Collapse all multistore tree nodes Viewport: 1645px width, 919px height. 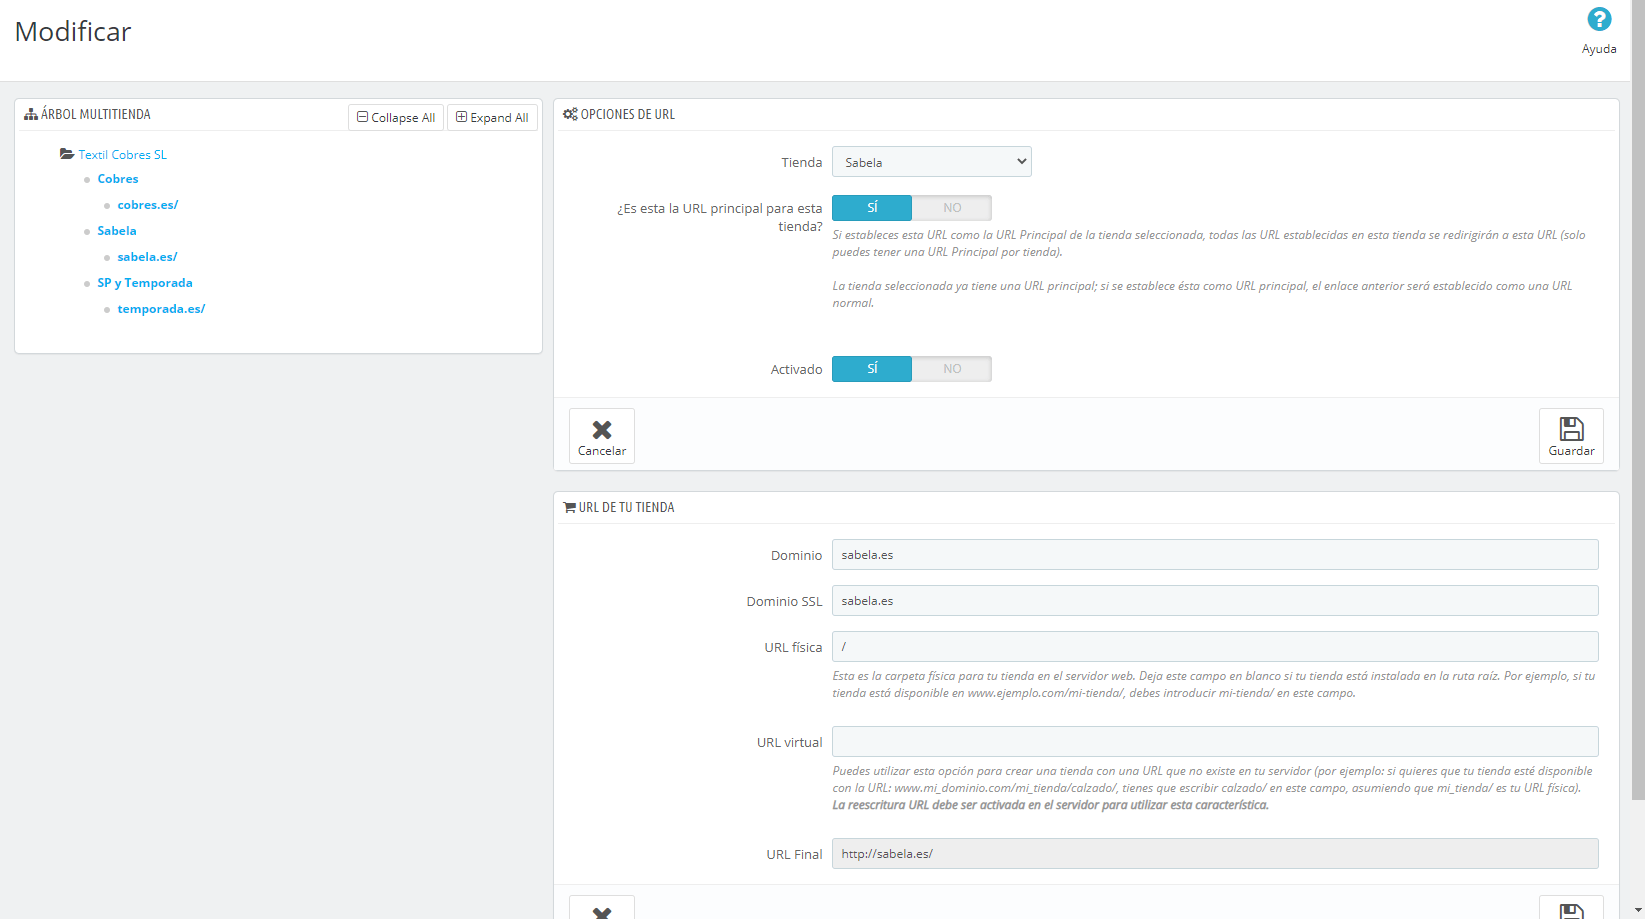pyautogui.click(x=396, y=117)
